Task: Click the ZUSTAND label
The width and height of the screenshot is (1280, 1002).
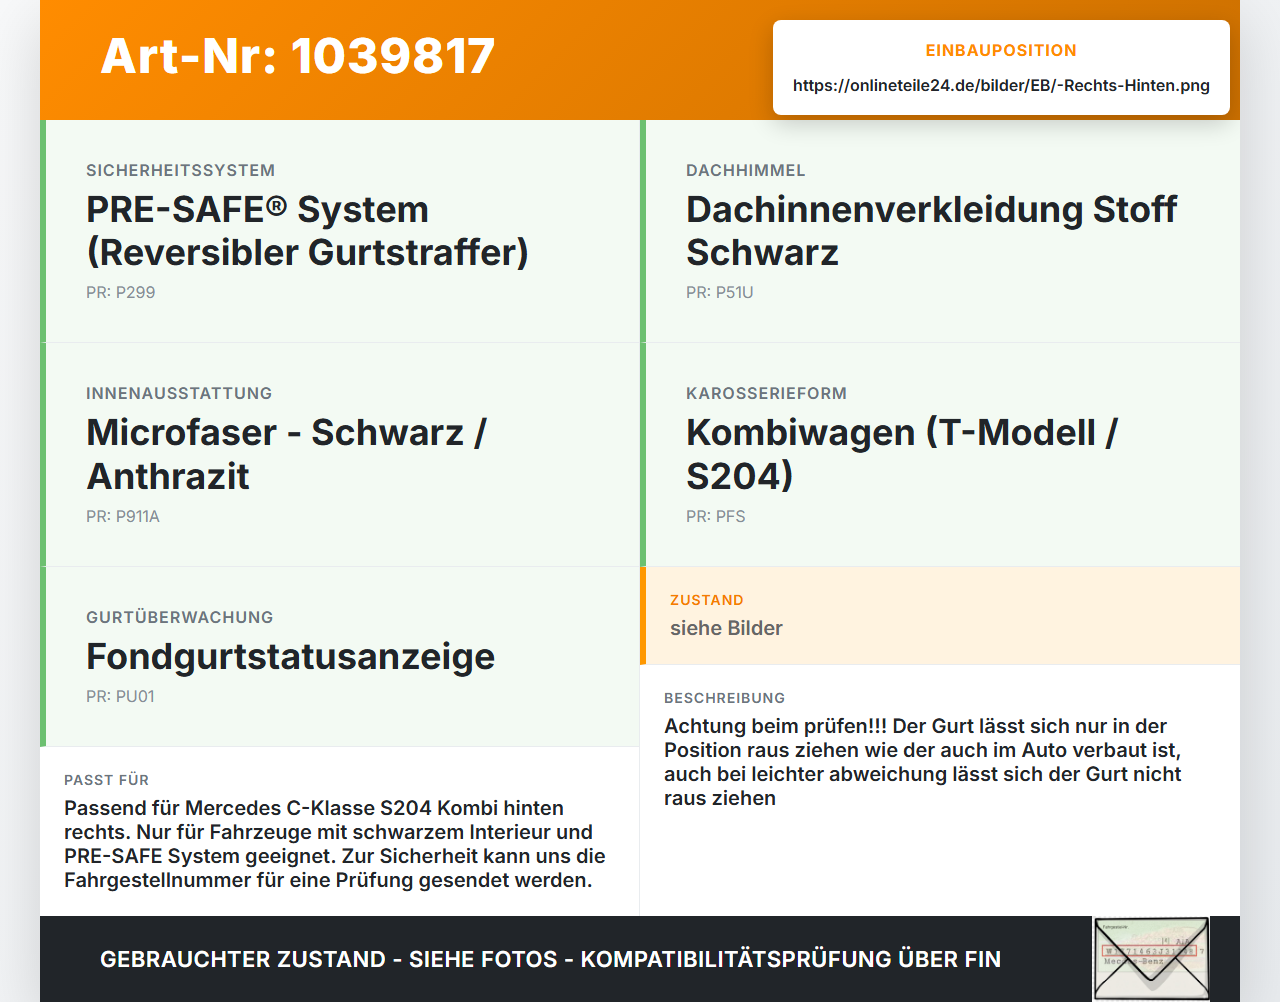Action: coord(706,600)
